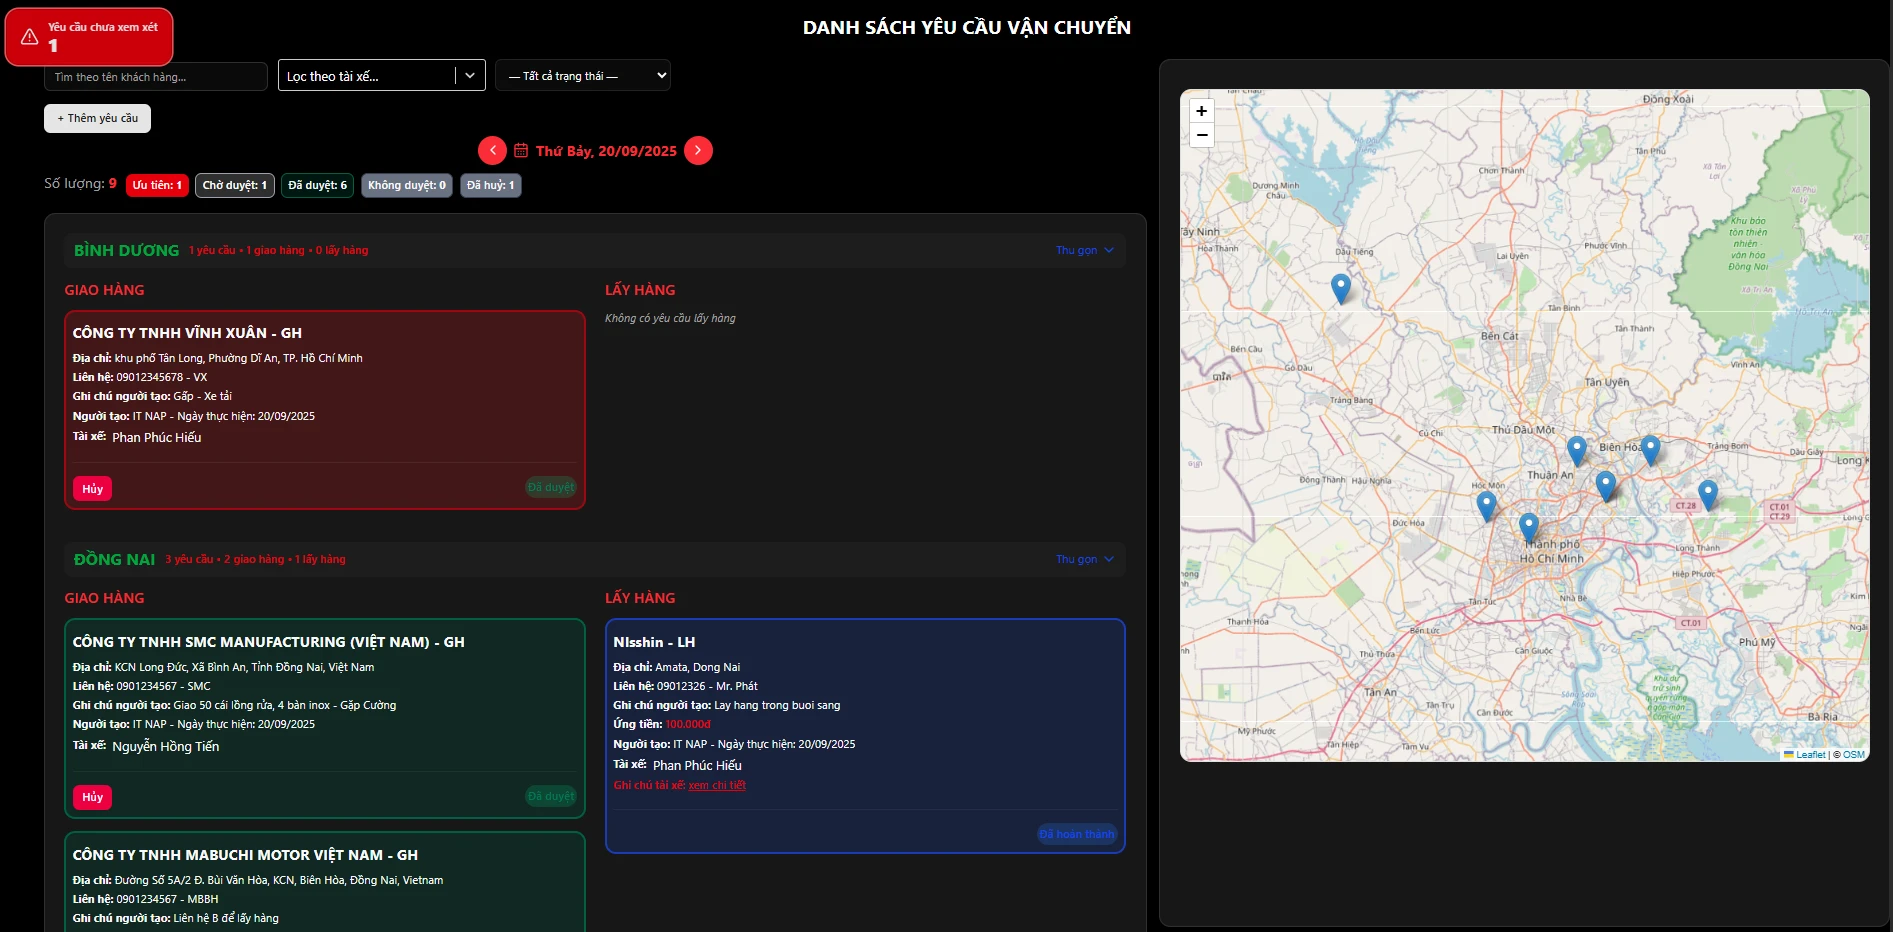Zoom in on the map
The height and width of the screenshot is (932, 1893).
coord(1202,111)
